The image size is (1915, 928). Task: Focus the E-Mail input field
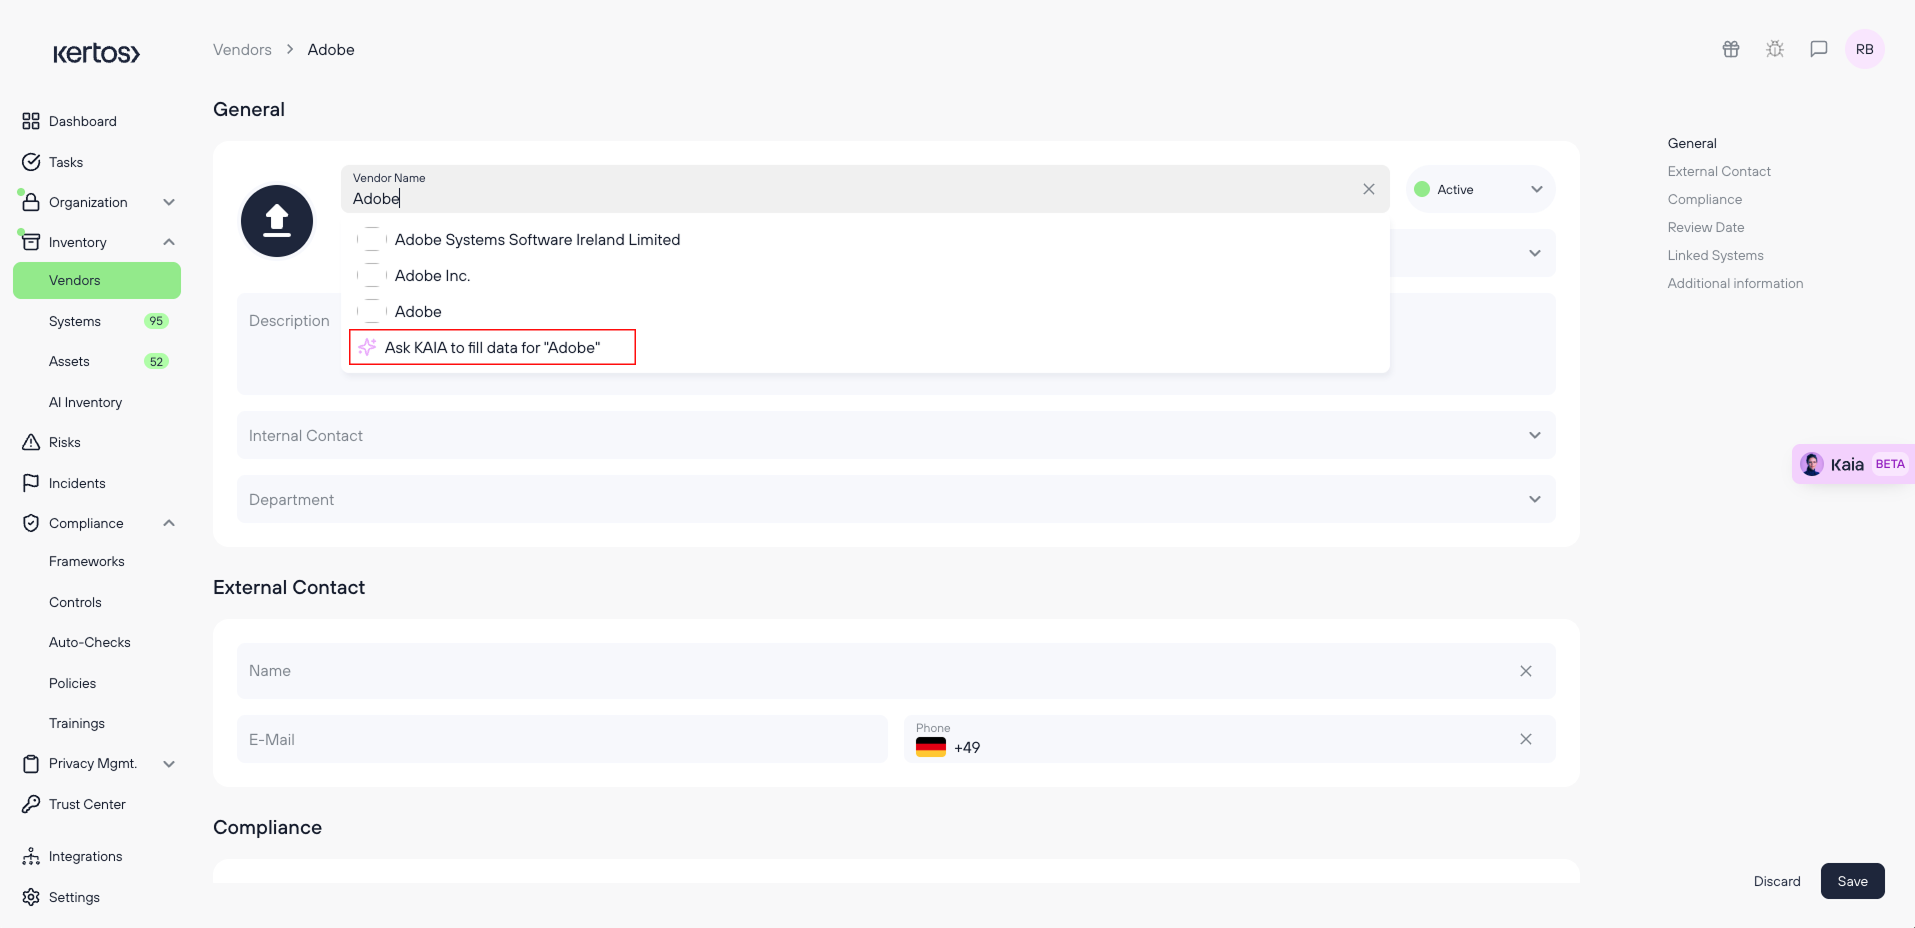562,739
